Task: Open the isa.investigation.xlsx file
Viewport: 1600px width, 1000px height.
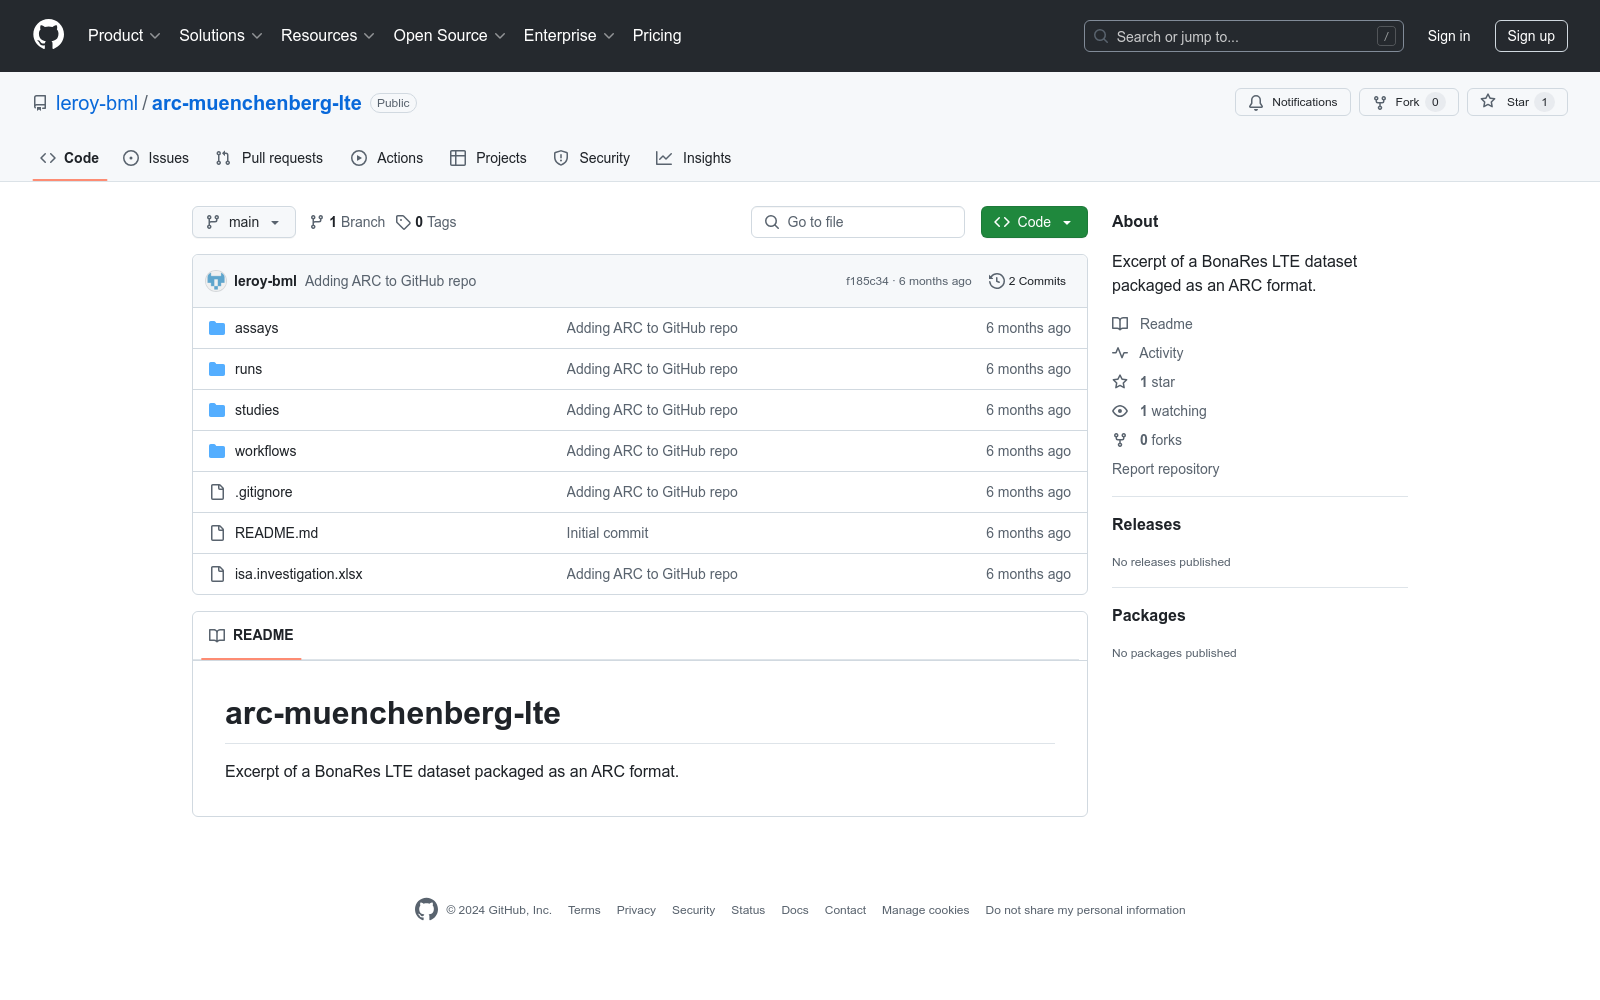Action: click(299, 574)
